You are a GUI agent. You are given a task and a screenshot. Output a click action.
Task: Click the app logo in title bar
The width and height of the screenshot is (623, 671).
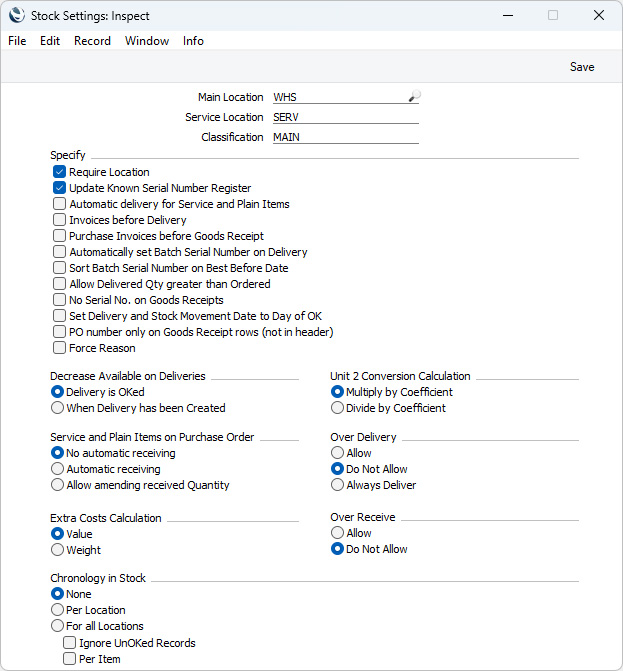click(x=16, y=15)
